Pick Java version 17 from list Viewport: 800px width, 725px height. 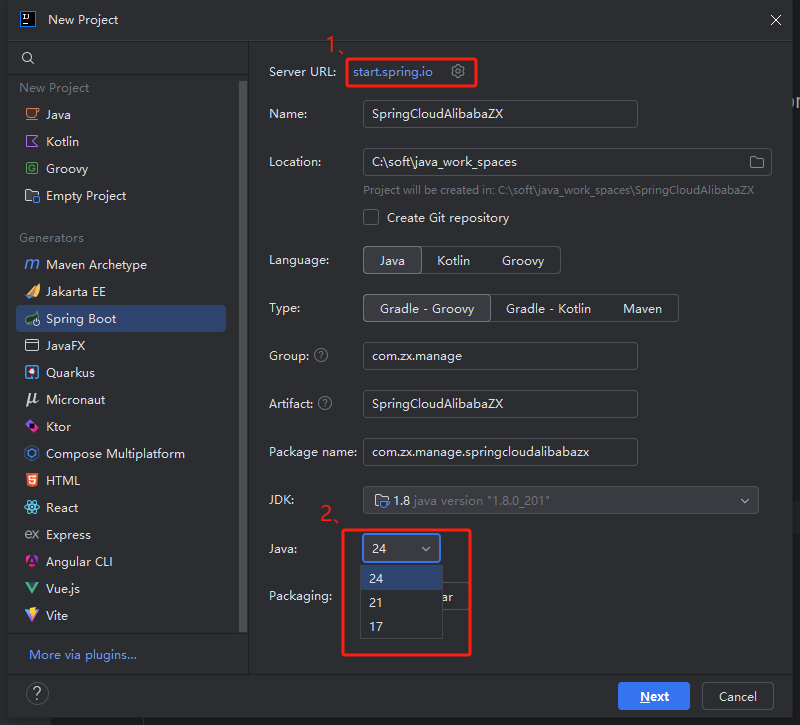coord(401,627)
